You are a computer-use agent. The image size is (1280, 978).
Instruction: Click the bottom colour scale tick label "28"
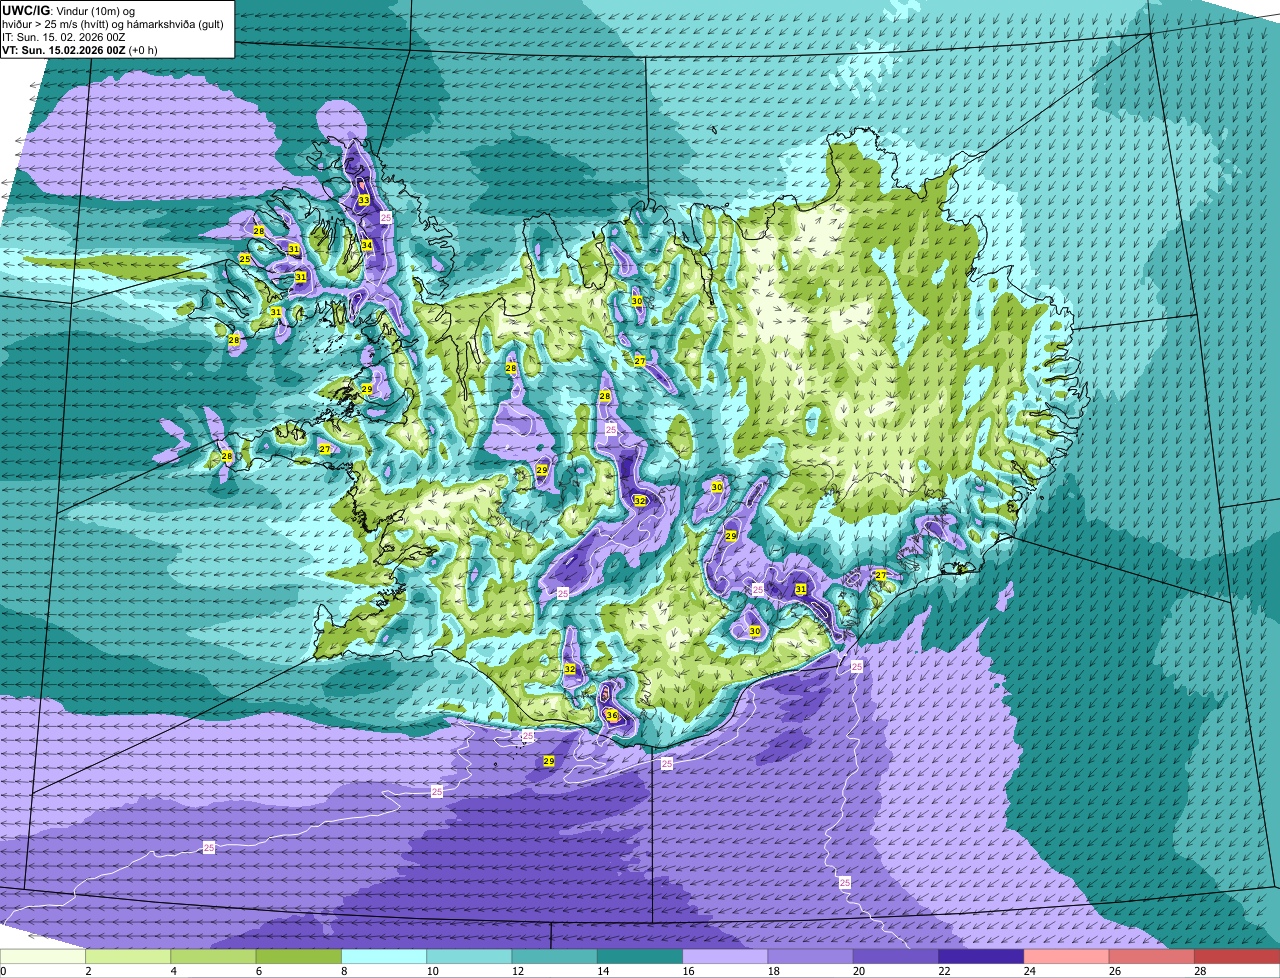coord(1200,971)
